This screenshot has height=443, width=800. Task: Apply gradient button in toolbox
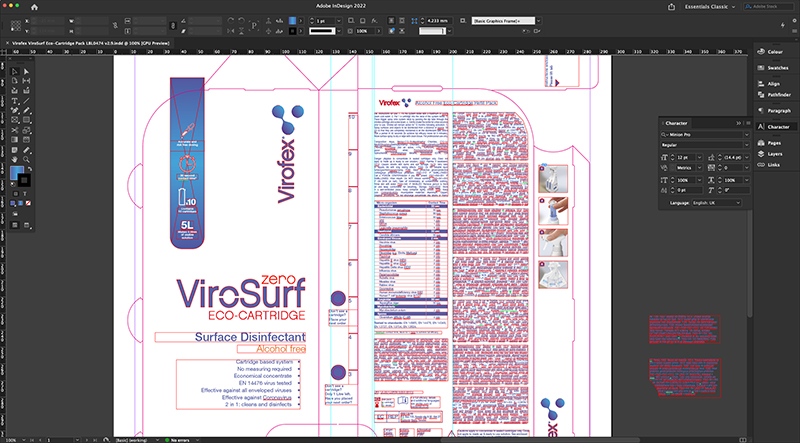20,204
